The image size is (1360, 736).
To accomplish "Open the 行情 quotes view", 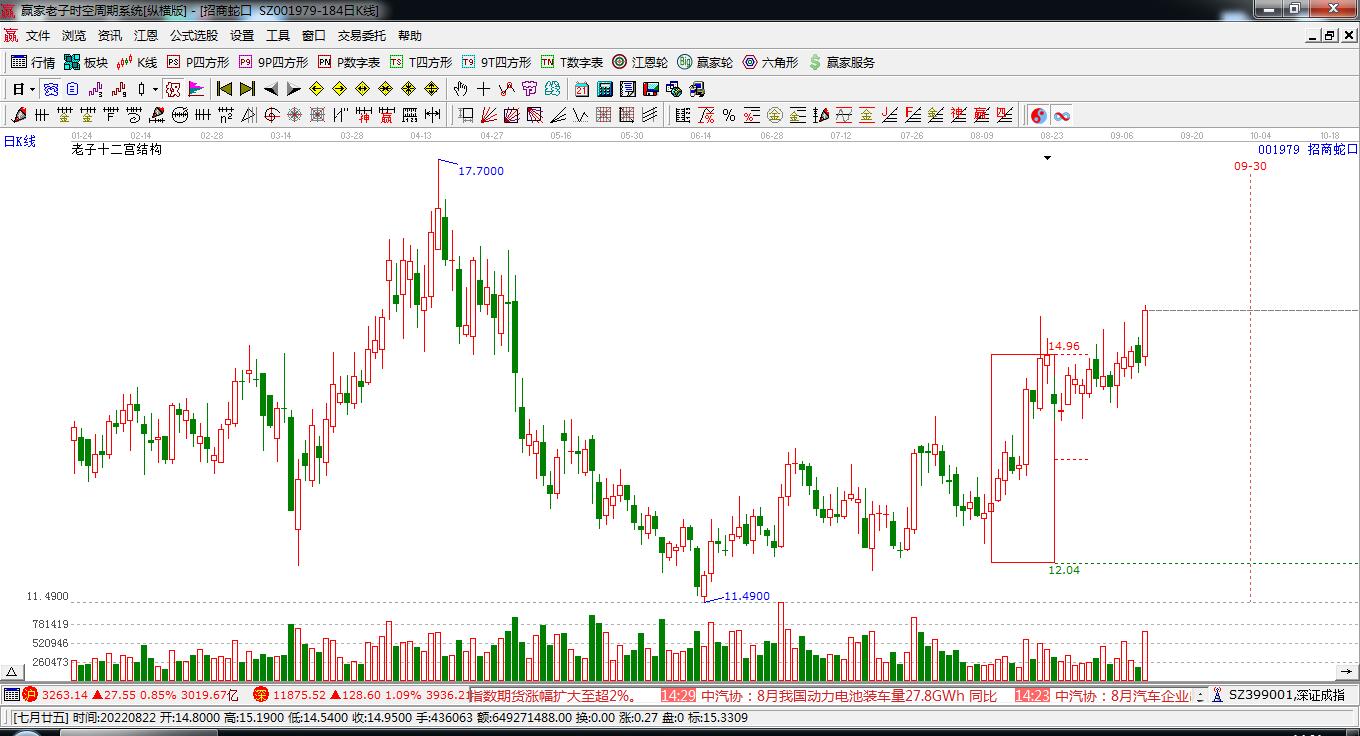I will coord(33,62).
